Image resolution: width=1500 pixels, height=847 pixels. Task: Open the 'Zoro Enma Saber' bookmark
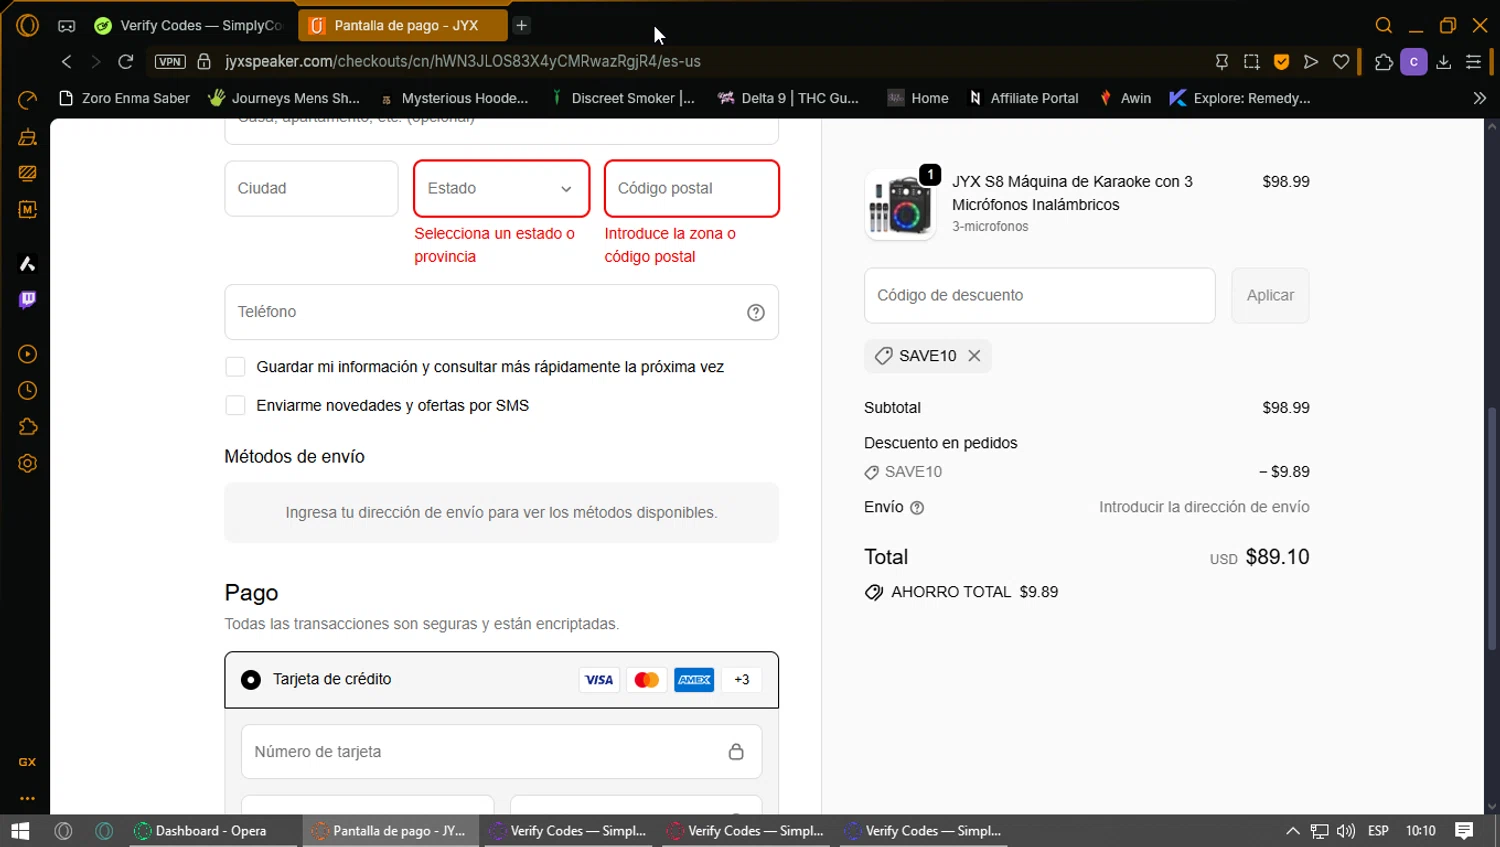(124, 98)
